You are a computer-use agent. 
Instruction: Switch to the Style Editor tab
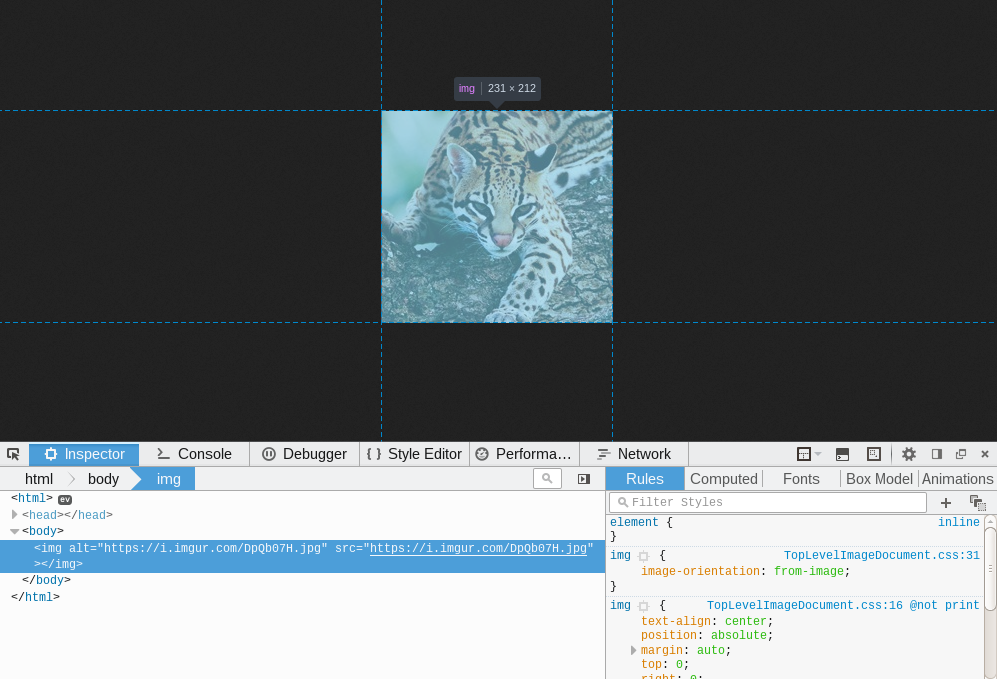tap(415, 454)
